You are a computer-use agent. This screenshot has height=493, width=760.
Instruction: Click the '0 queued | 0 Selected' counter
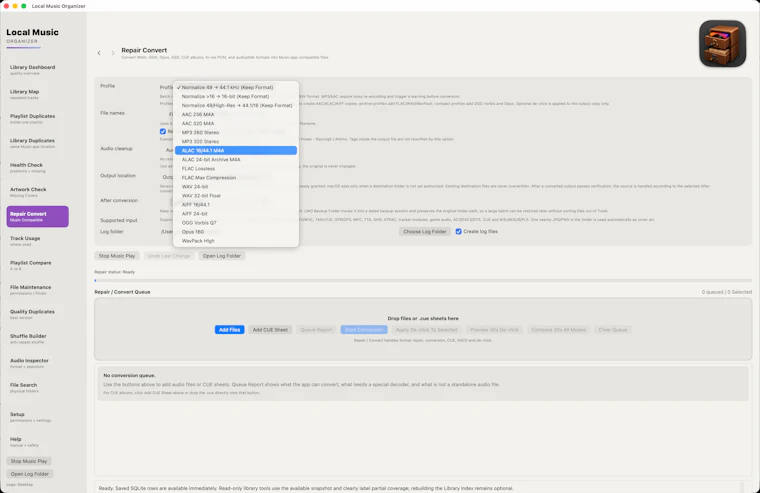[727, 292]
